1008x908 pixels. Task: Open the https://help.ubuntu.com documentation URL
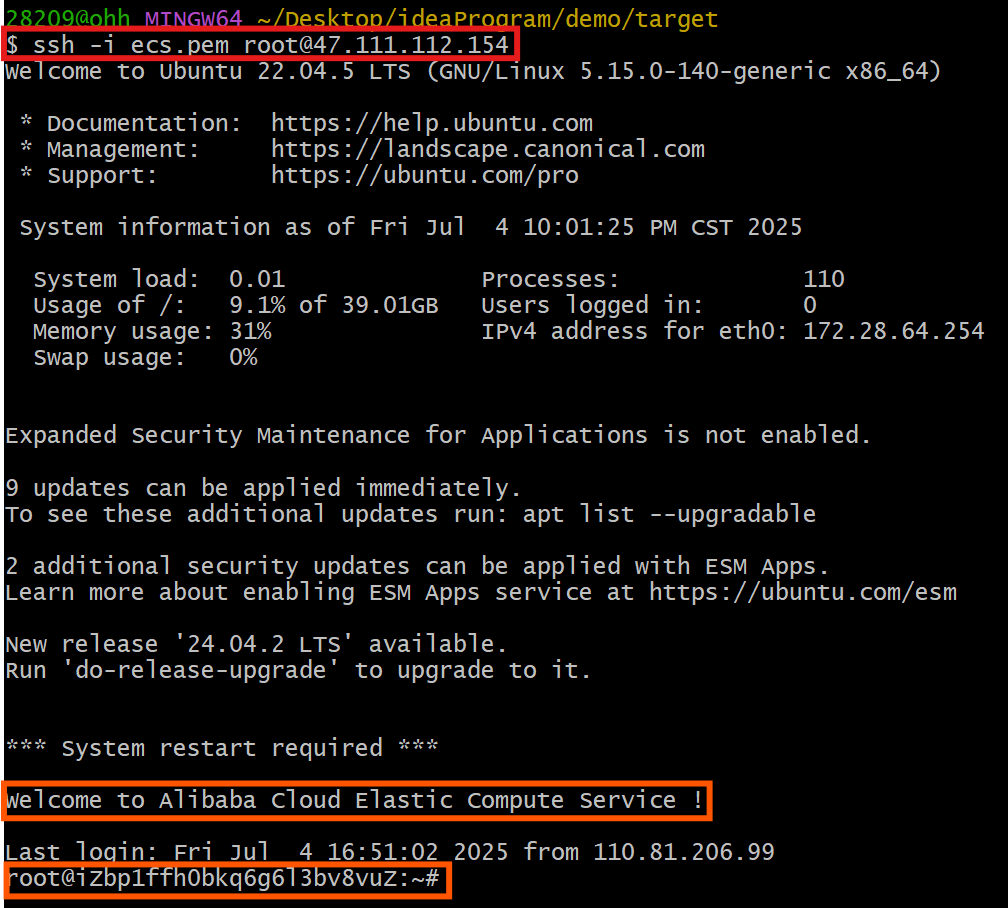431,123
